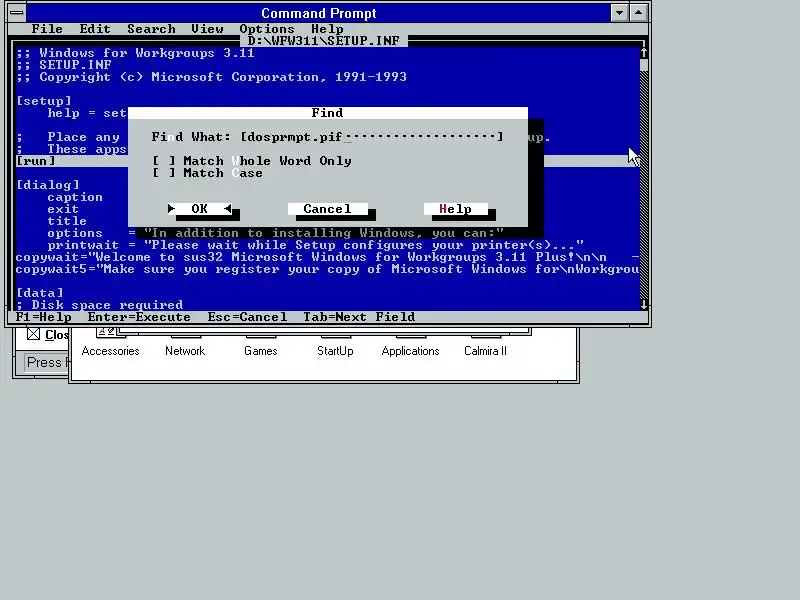
Task: Click the [setup] section header
Action: pyautogui.click(x=43, y=101)
